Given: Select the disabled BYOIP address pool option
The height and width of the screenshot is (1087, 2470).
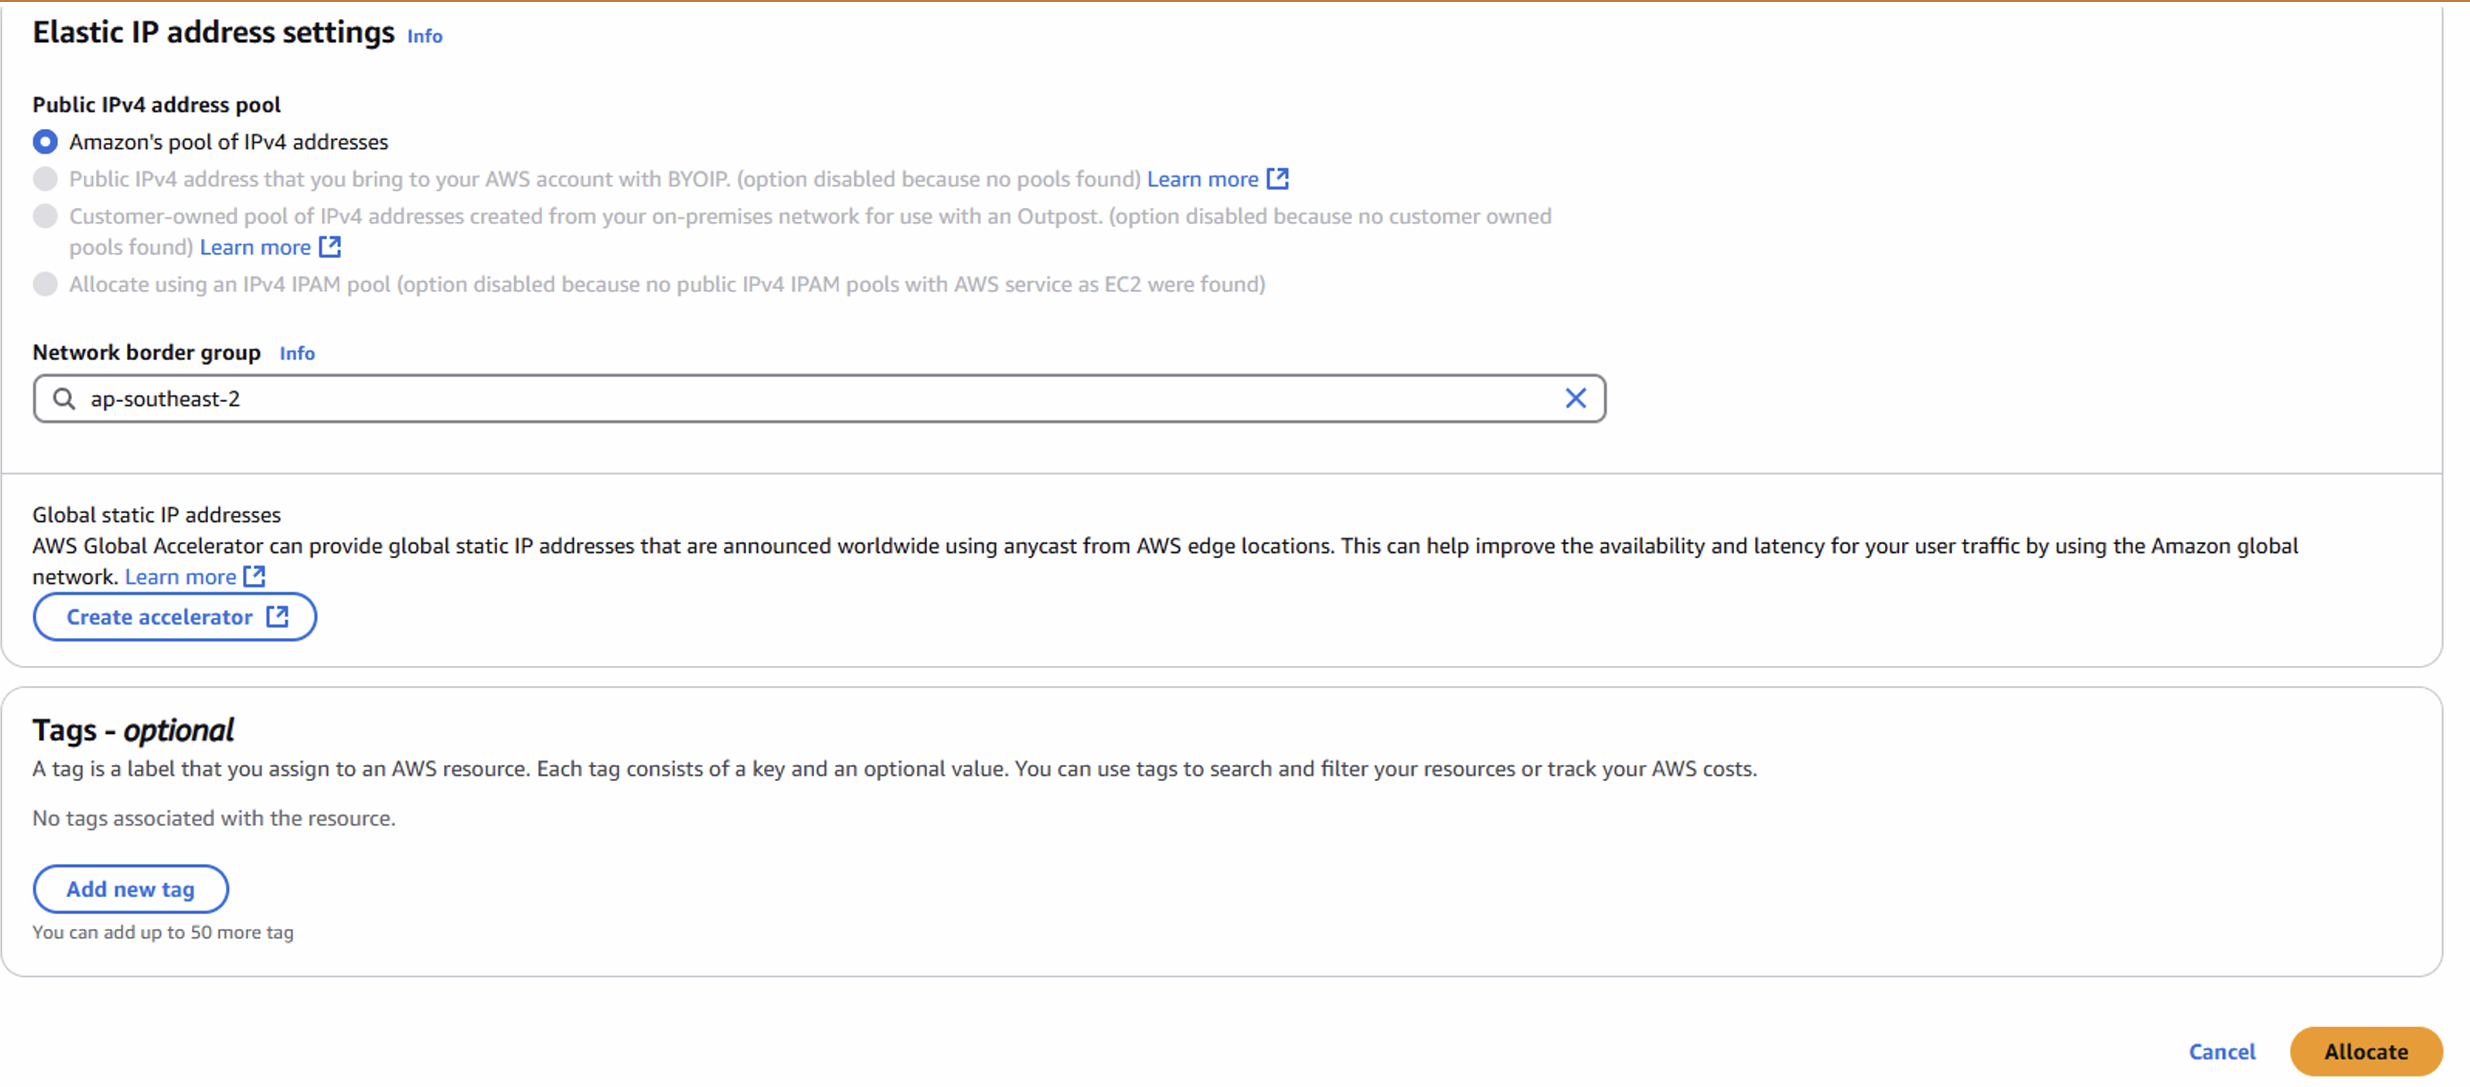Looking at the screenshot, I should click(45, 178).
